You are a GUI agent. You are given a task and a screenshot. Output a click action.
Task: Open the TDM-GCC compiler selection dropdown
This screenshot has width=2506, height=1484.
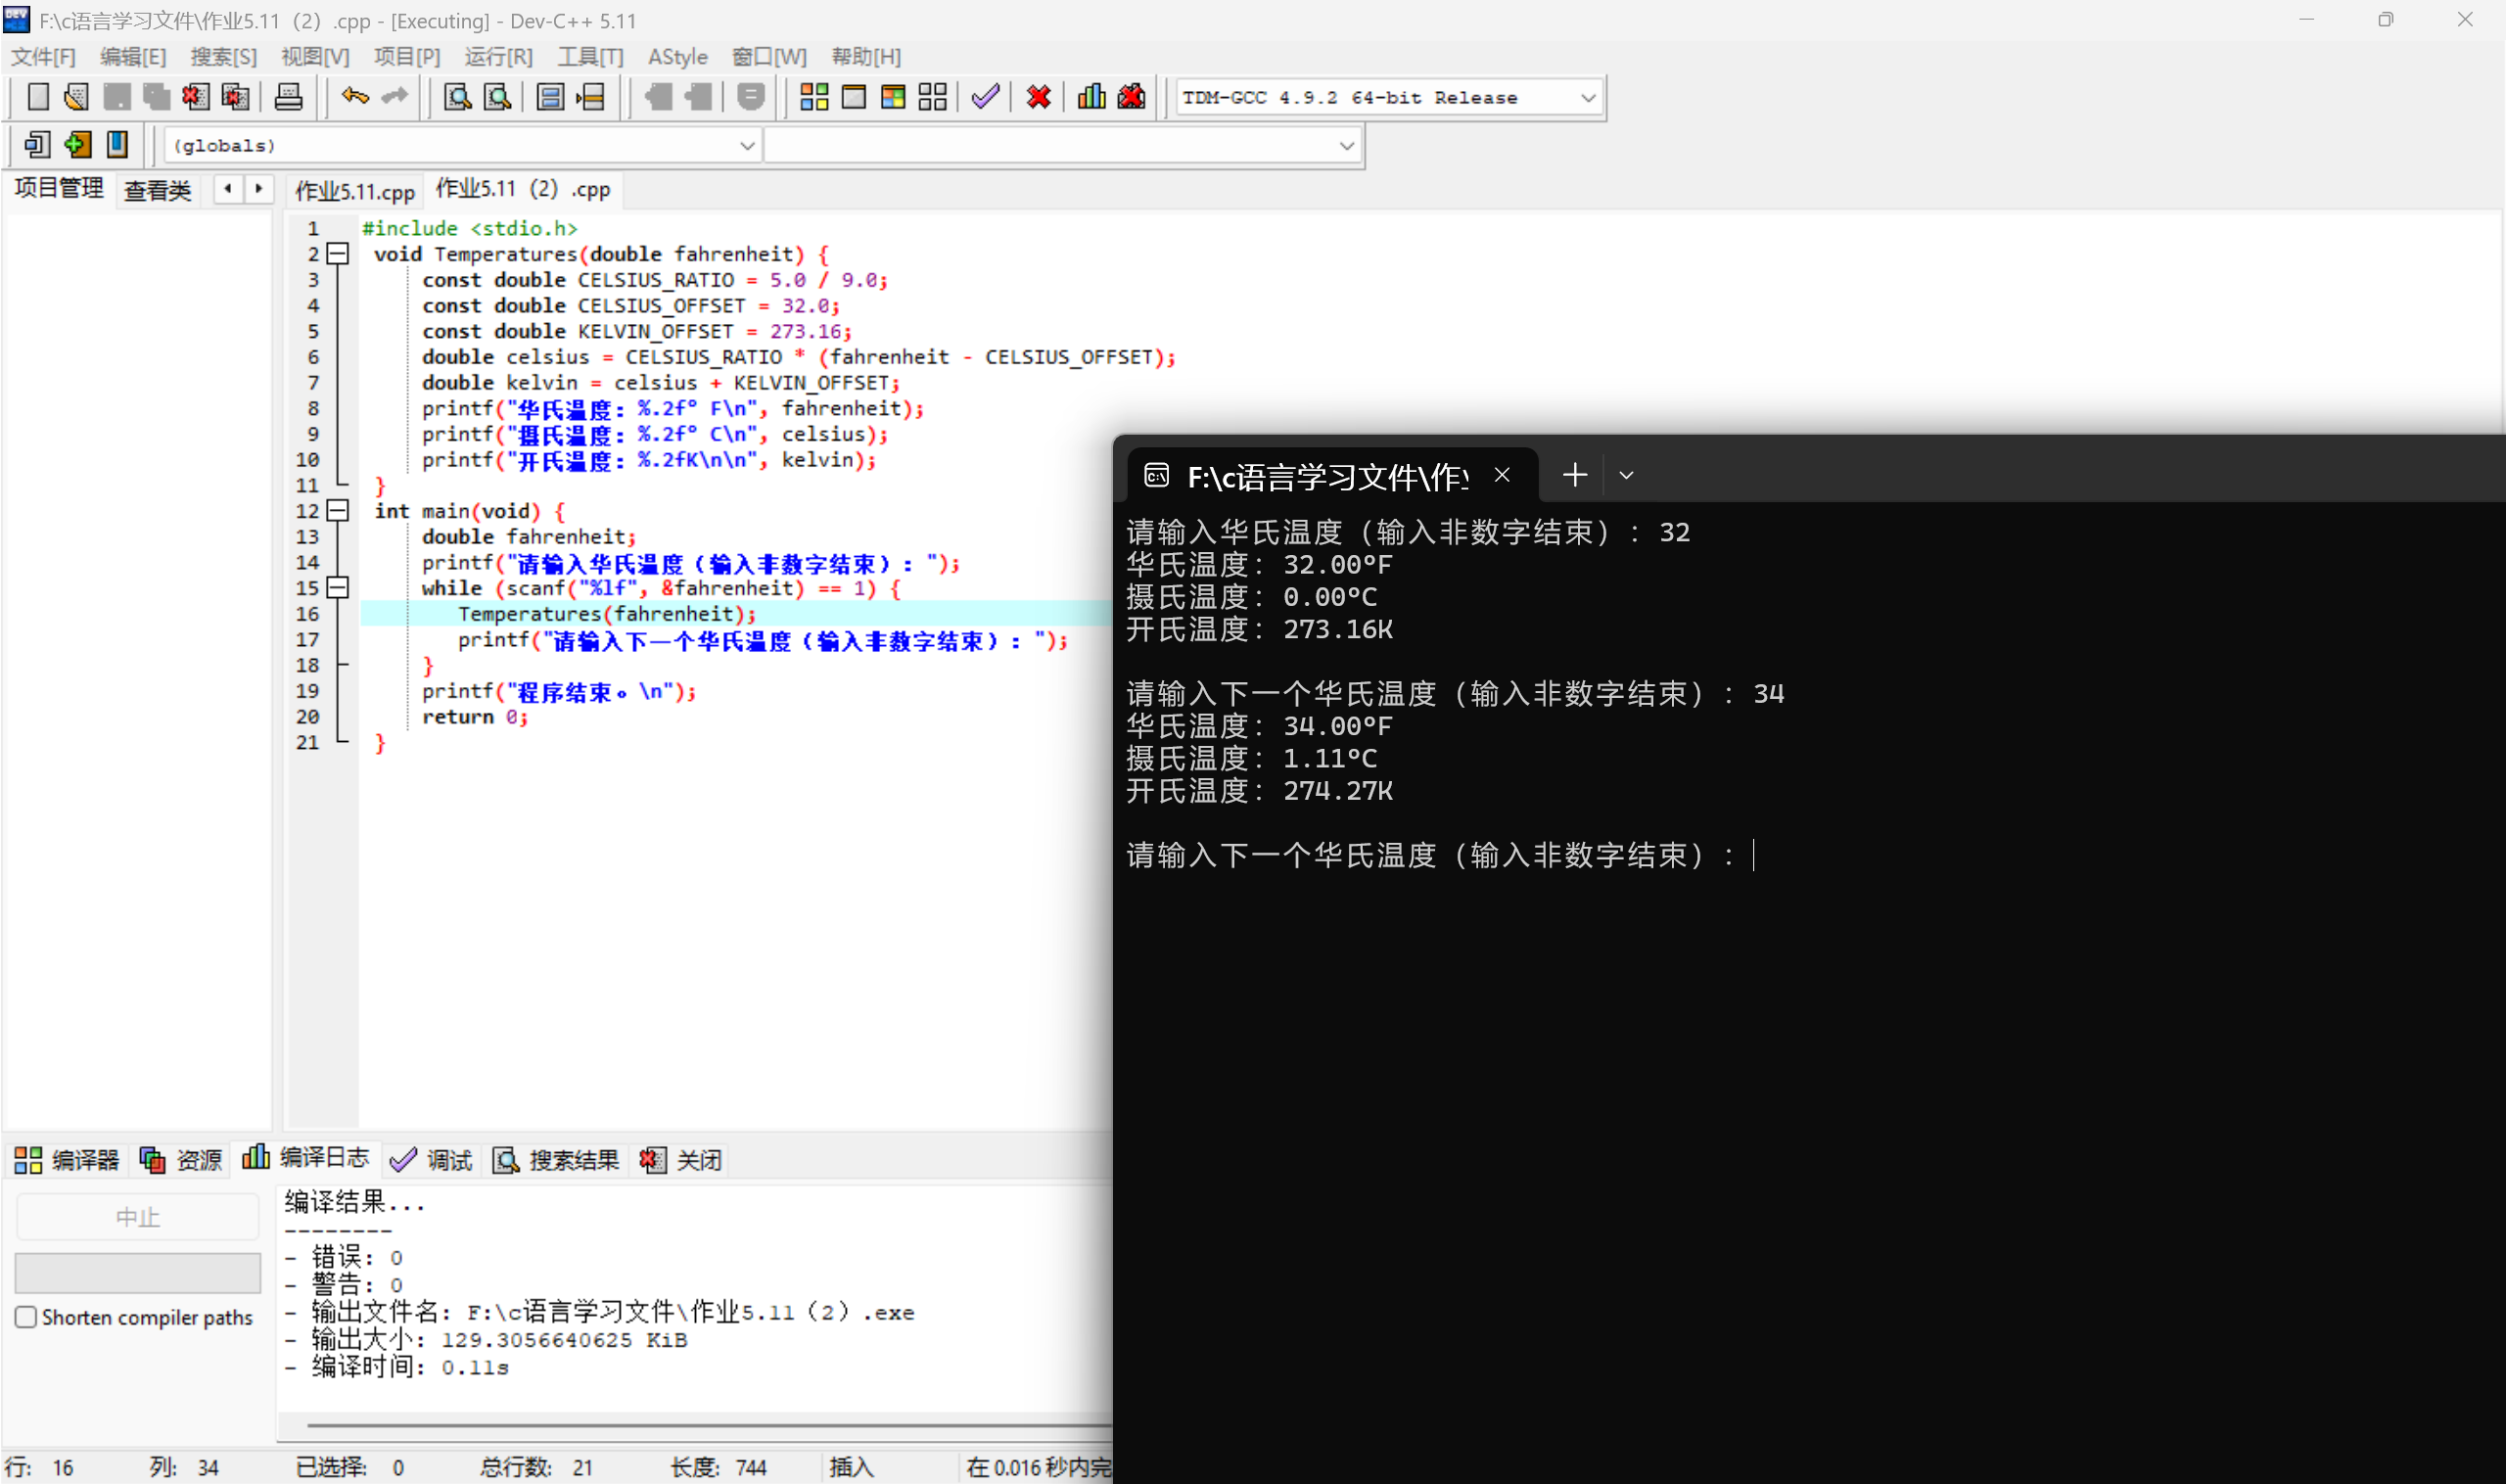(1587, 98)
